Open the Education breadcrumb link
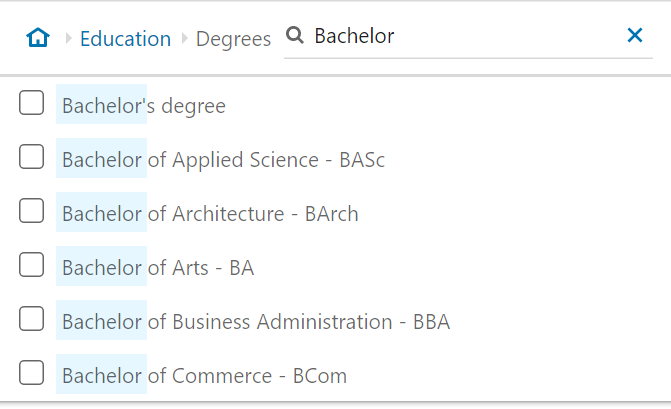The image size is (671, 409). pos(125,39)
